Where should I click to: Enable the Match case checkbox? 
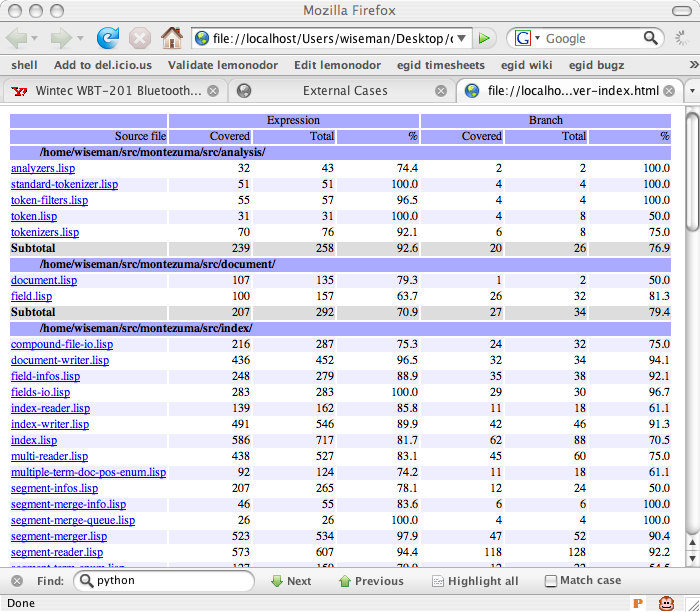[551, 581]
